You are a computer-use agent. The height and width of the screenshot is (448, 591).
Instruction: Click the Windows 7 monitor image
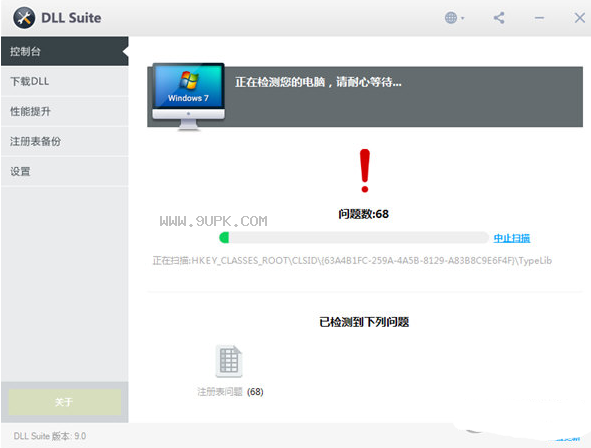(x=188, y=96)
